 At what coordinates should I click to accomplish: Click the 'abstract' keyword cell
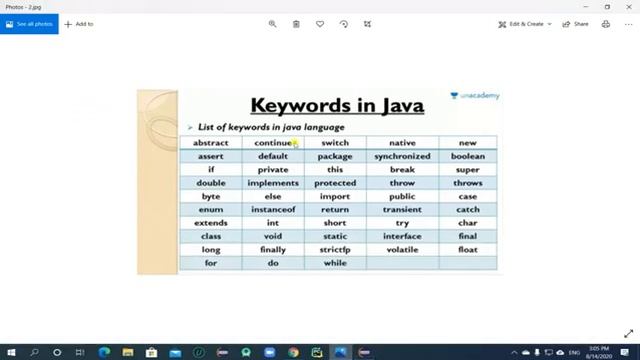click(x=211, y=143)
